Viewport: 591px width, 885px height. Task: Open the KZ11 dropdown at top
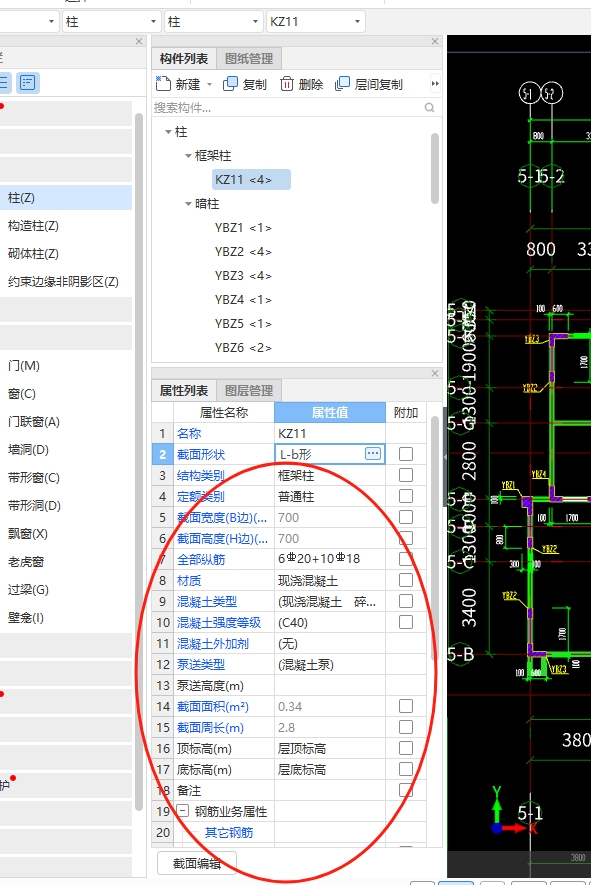click(x=316, y=21)
